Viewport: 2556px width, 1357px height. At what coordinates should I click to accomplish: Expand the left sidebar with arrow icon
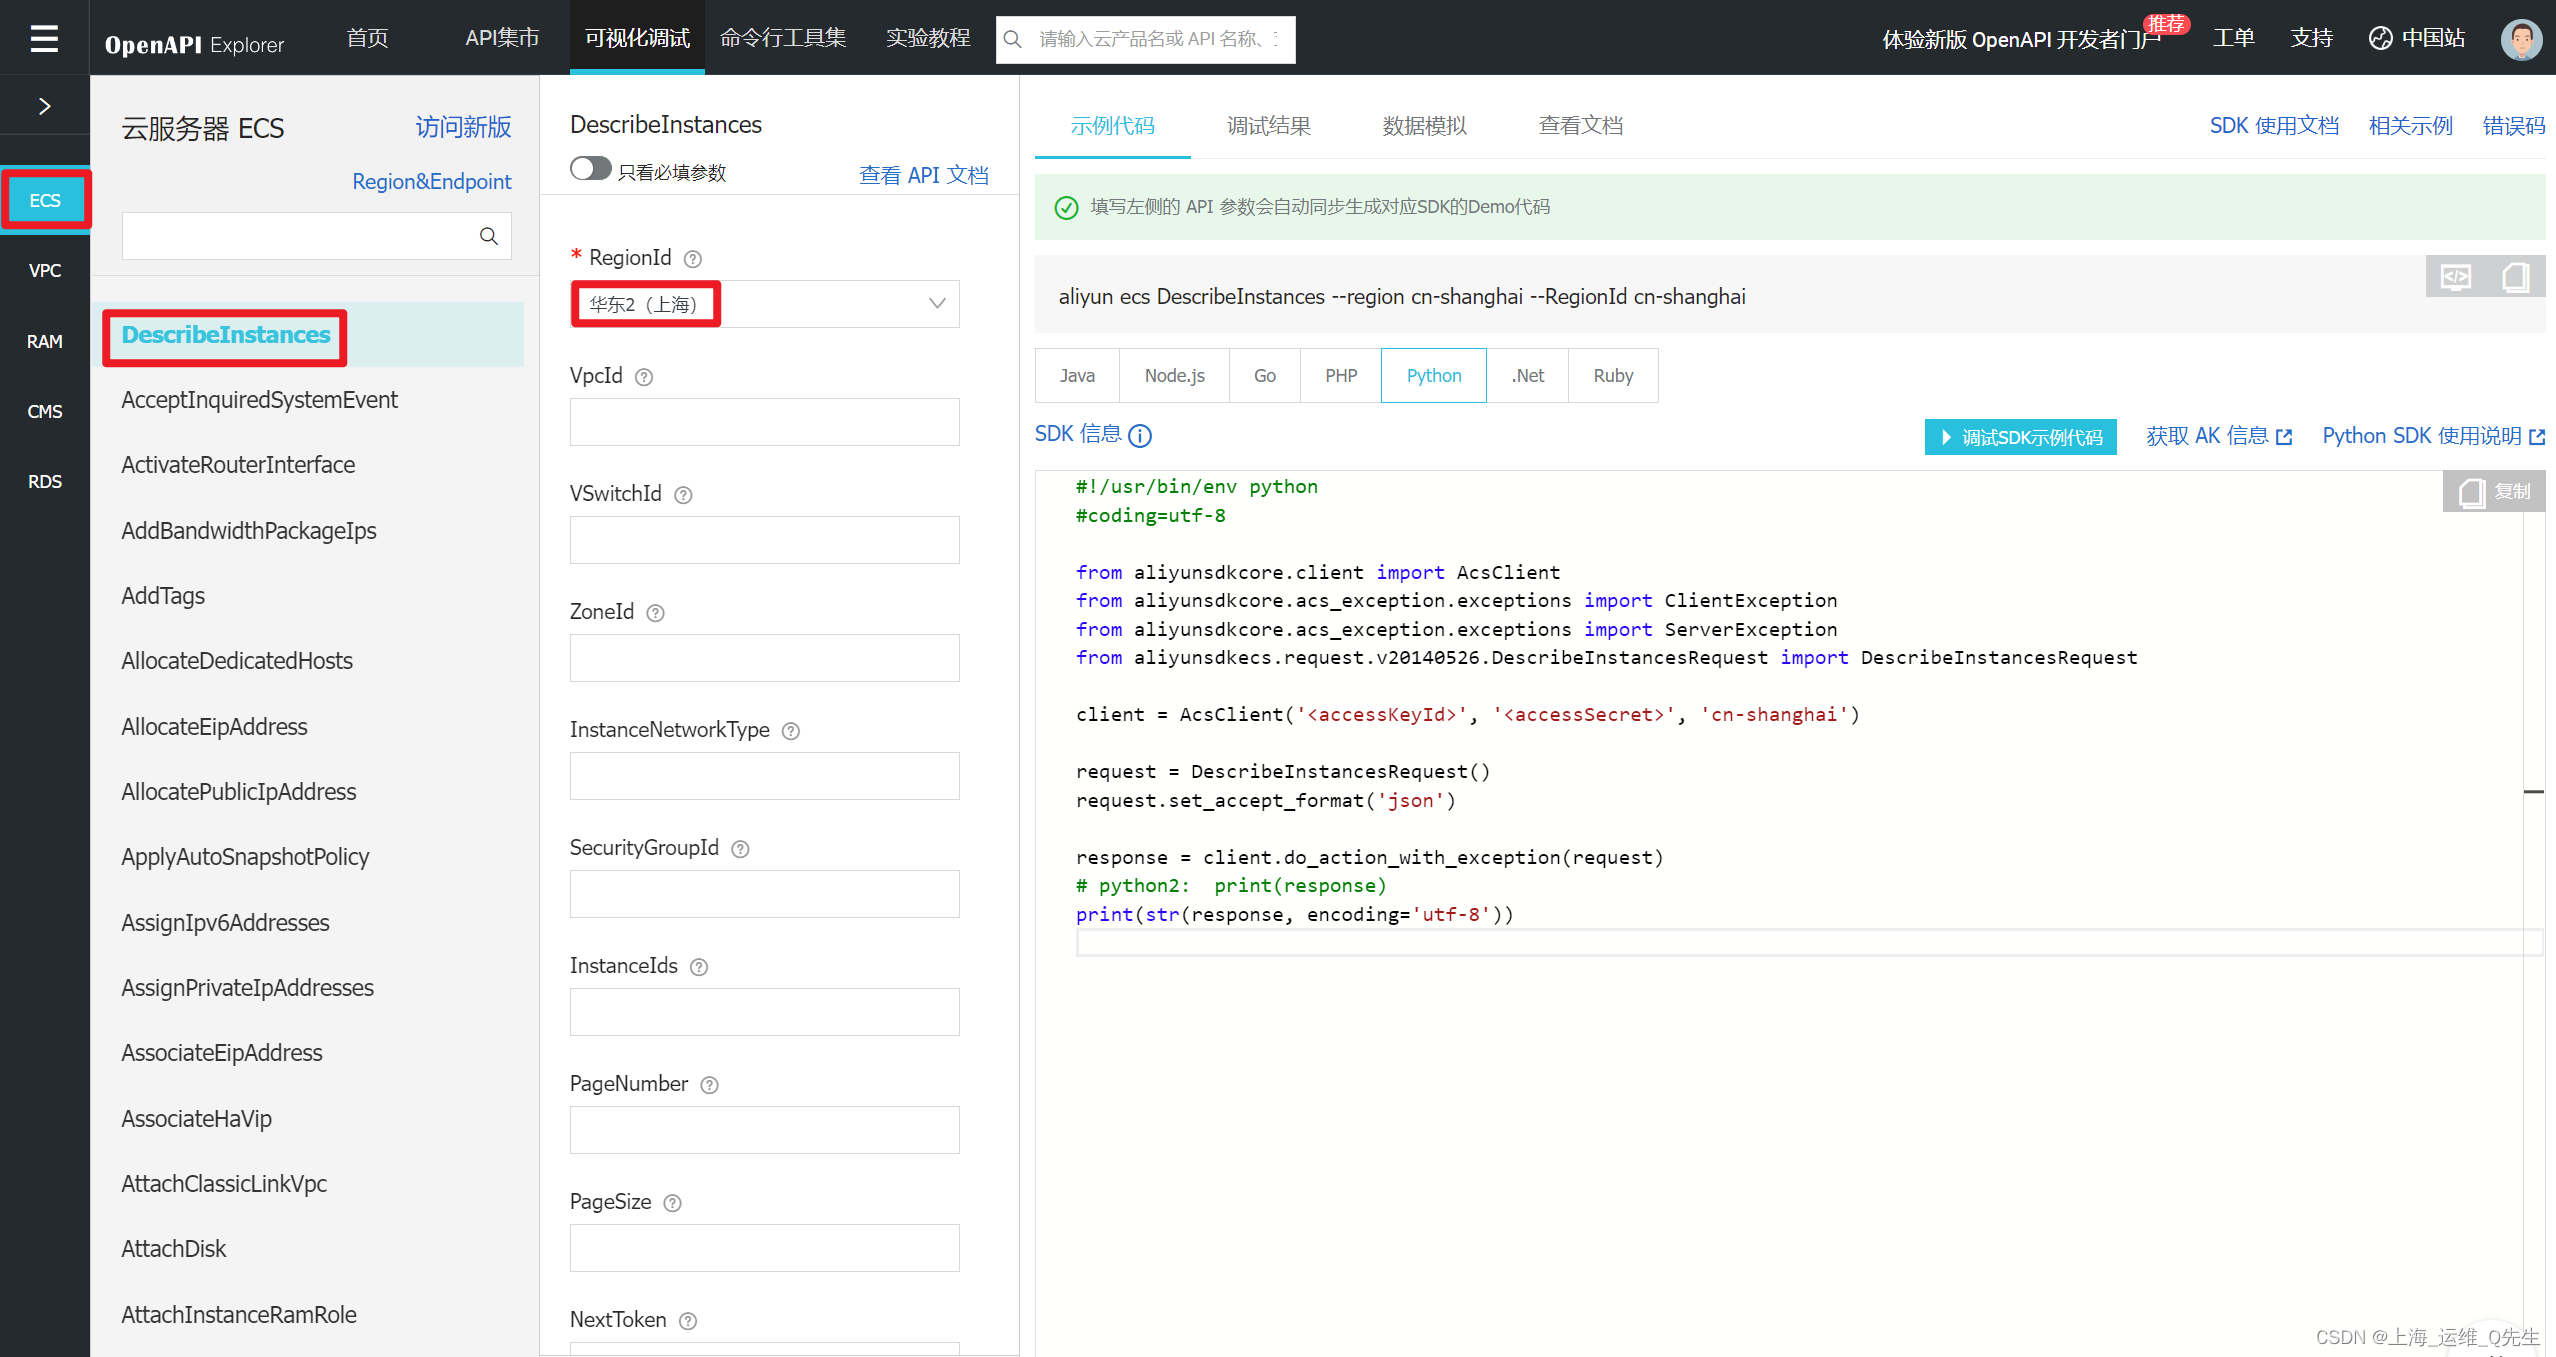[44, 106]
